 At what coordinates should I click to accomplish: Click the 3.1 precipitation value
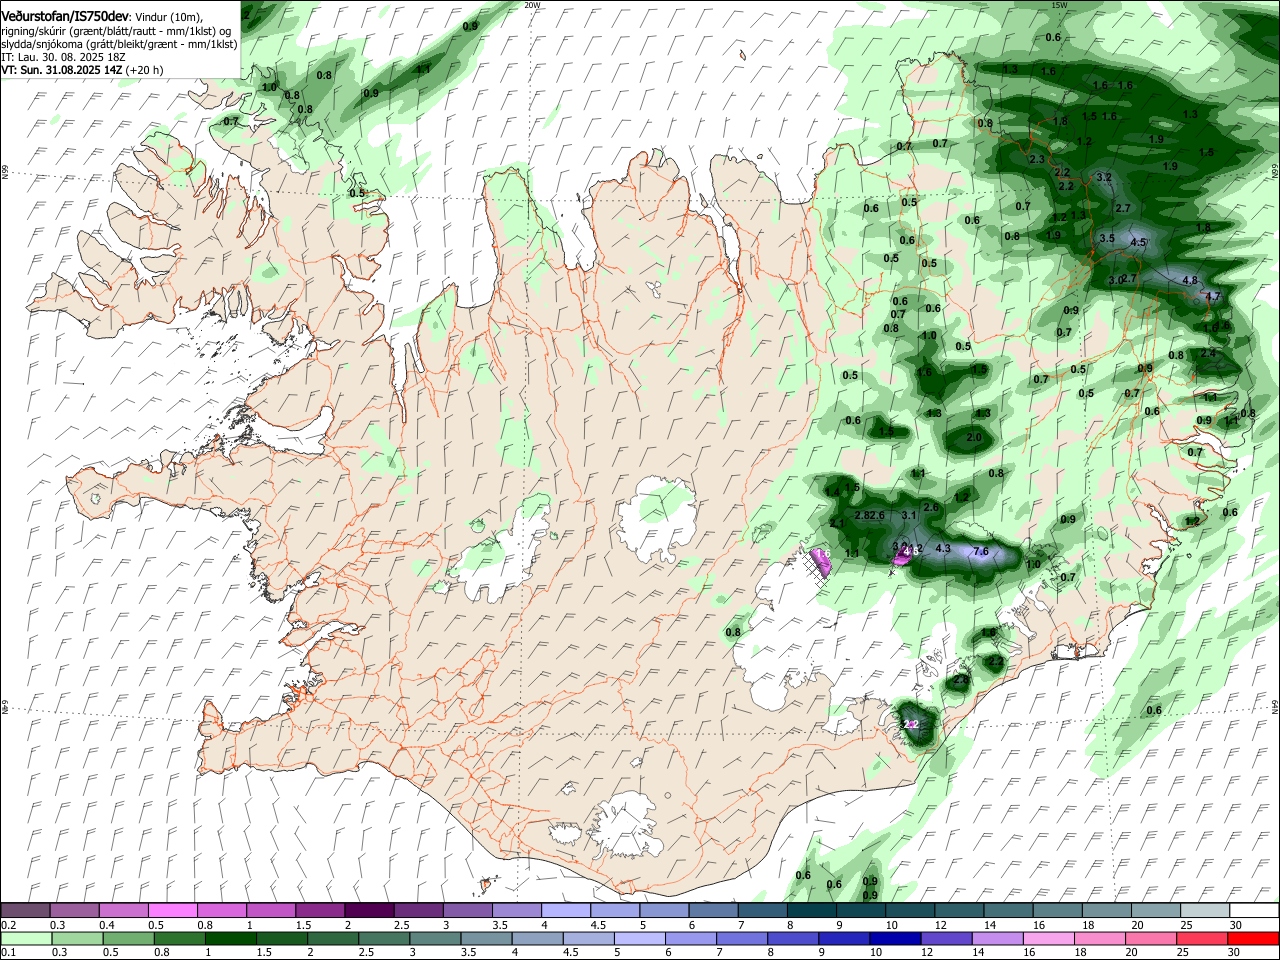[x=909, y=515]
